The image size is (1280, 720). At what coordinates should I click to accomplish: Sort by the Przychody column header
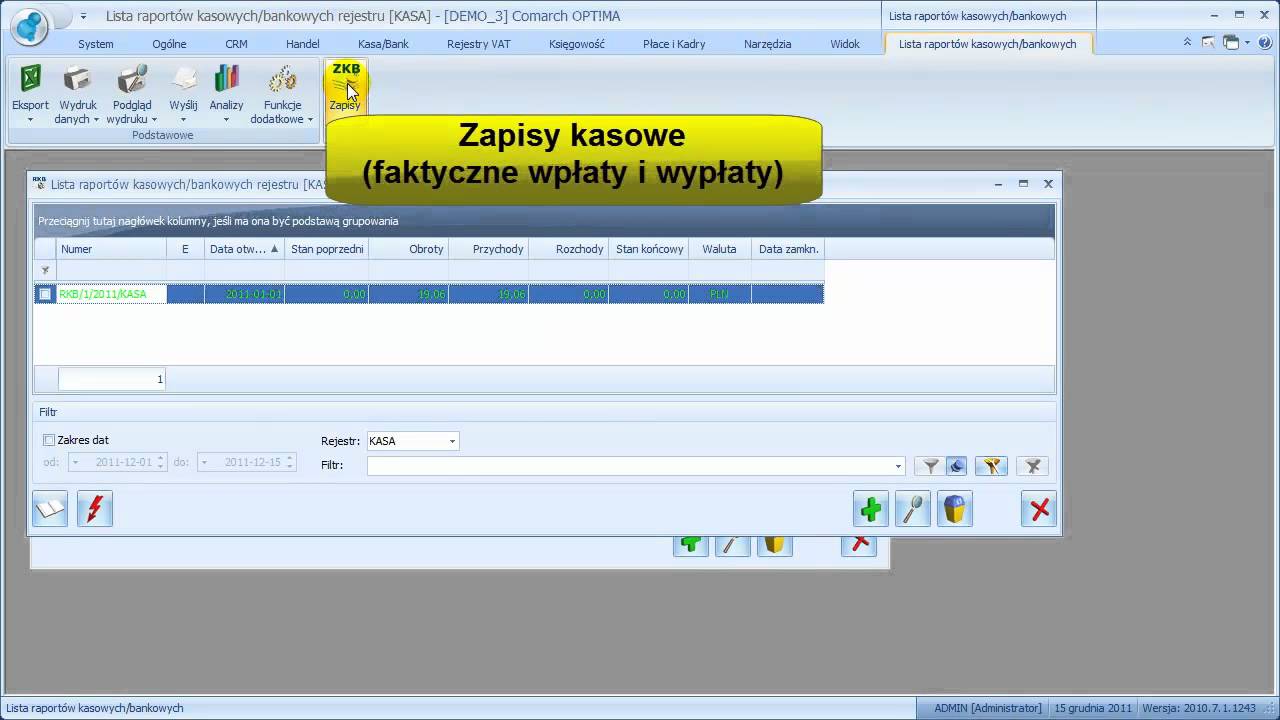(x=489, y=249)
